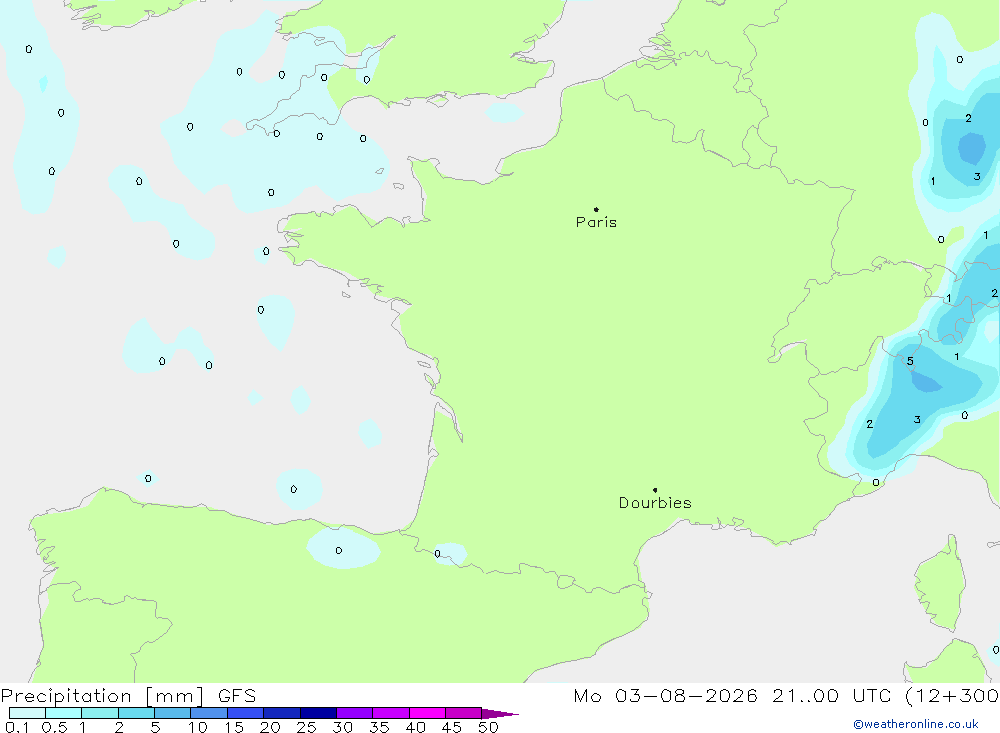This screenshot has height=733, width=1000.
Task: Click the 20–25 mm dark blue legend swatch
Action: 282,713
